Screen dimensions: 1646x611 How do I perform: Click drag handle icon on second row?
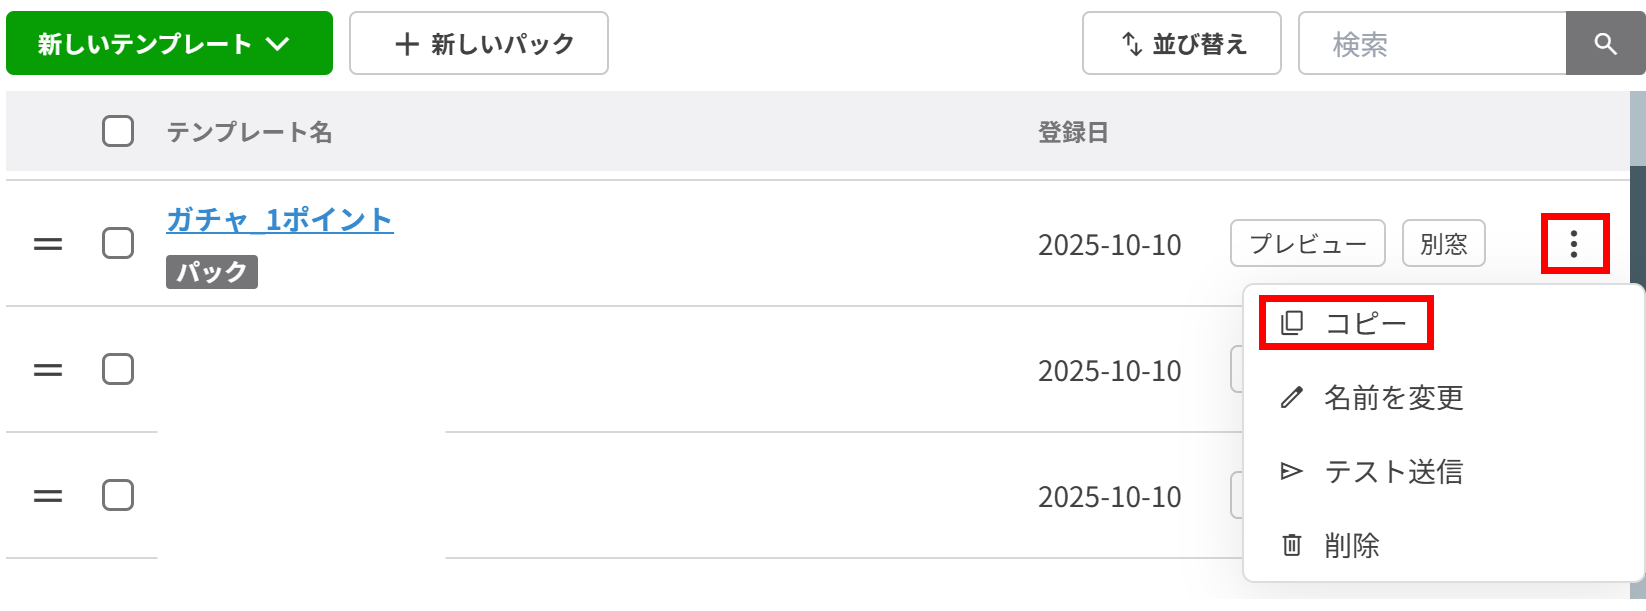[48, 370]
